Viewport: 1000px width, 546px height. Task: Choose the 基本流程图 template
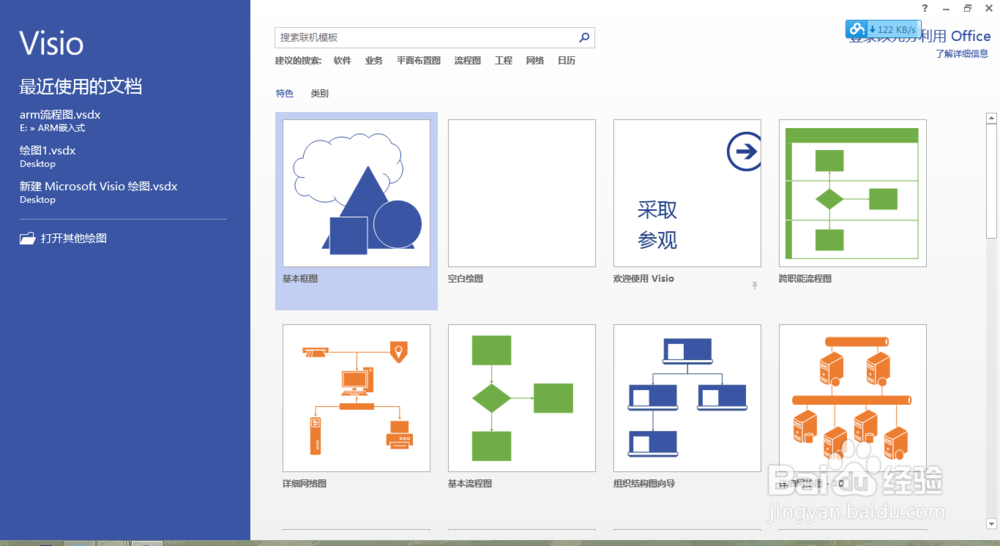click(x=522, y=398)
